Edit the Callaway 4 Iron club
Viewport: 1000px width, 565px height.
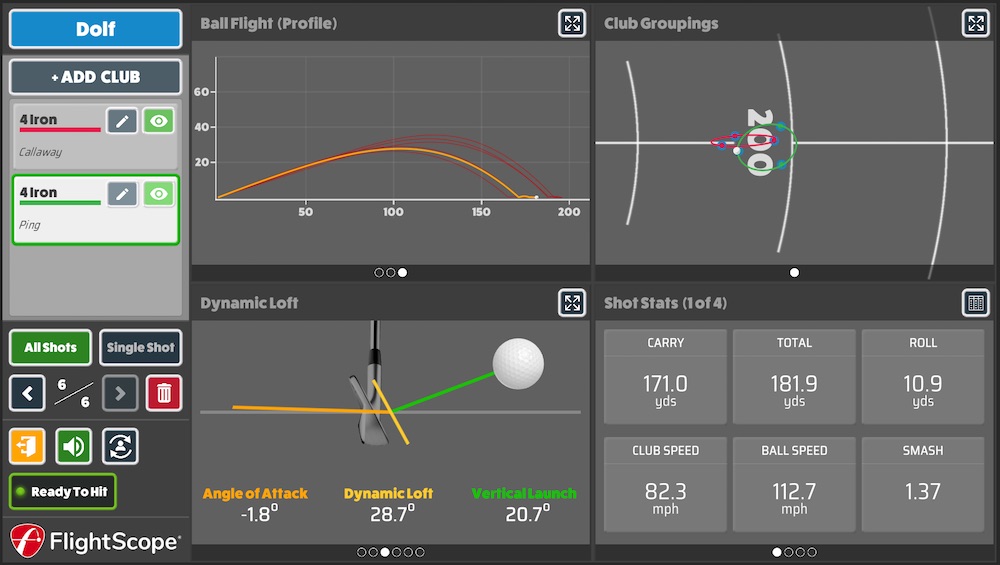[x=122, y=121]
